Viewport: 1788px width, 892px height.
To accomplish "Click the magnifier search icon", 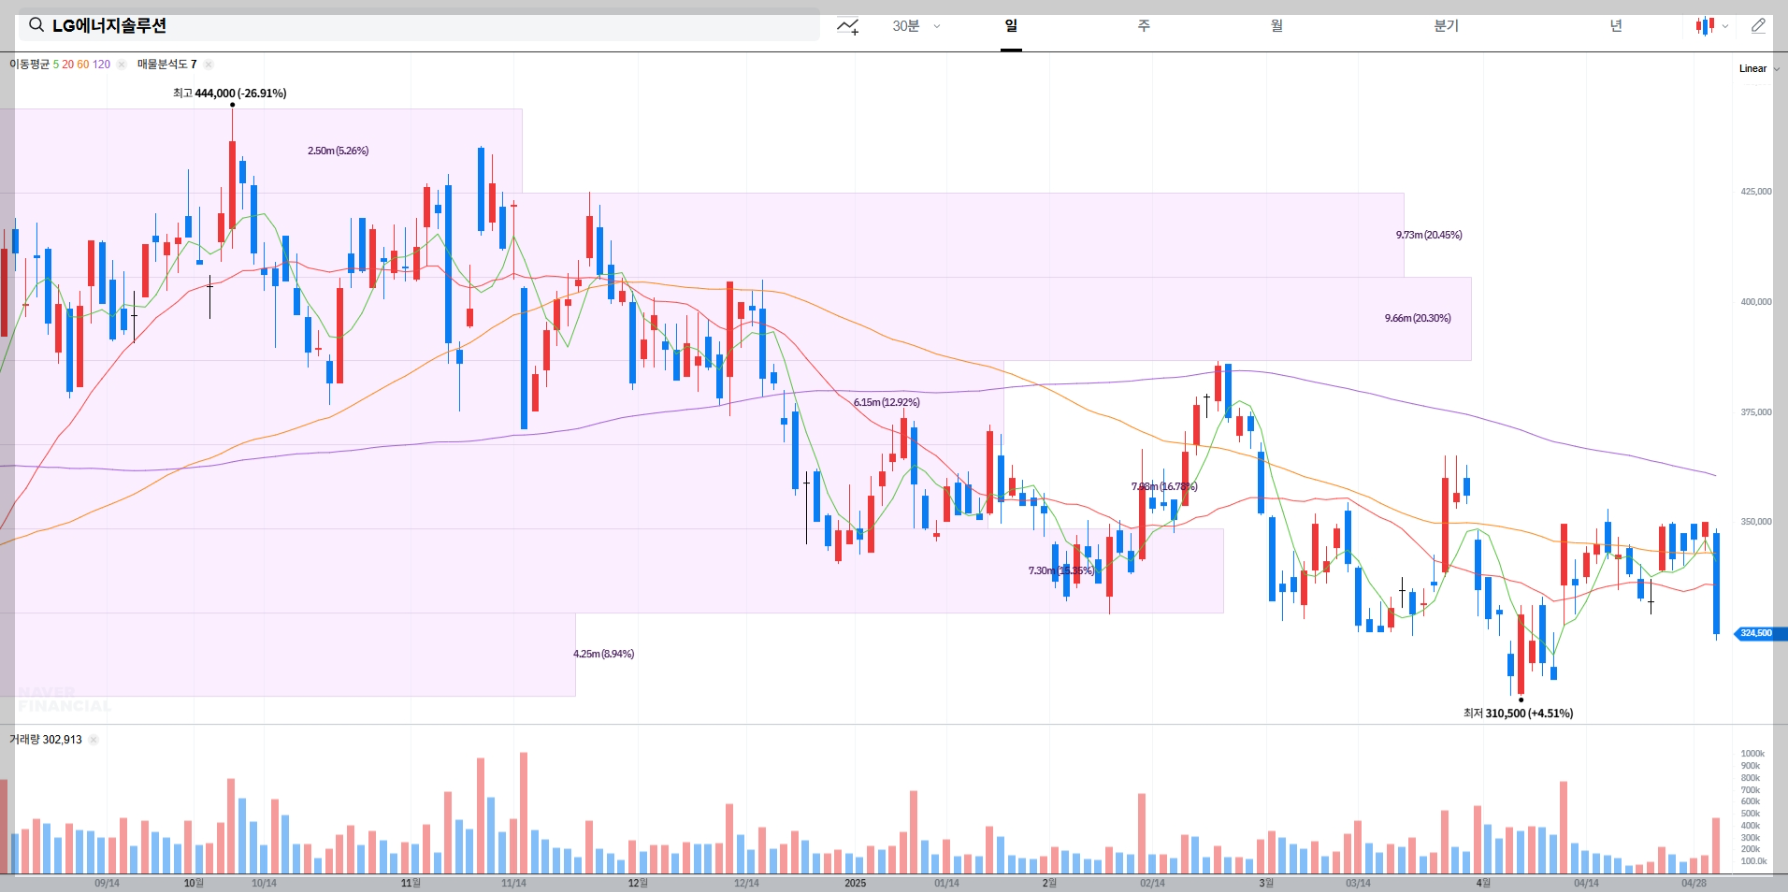I will click(x=37, y=25).
